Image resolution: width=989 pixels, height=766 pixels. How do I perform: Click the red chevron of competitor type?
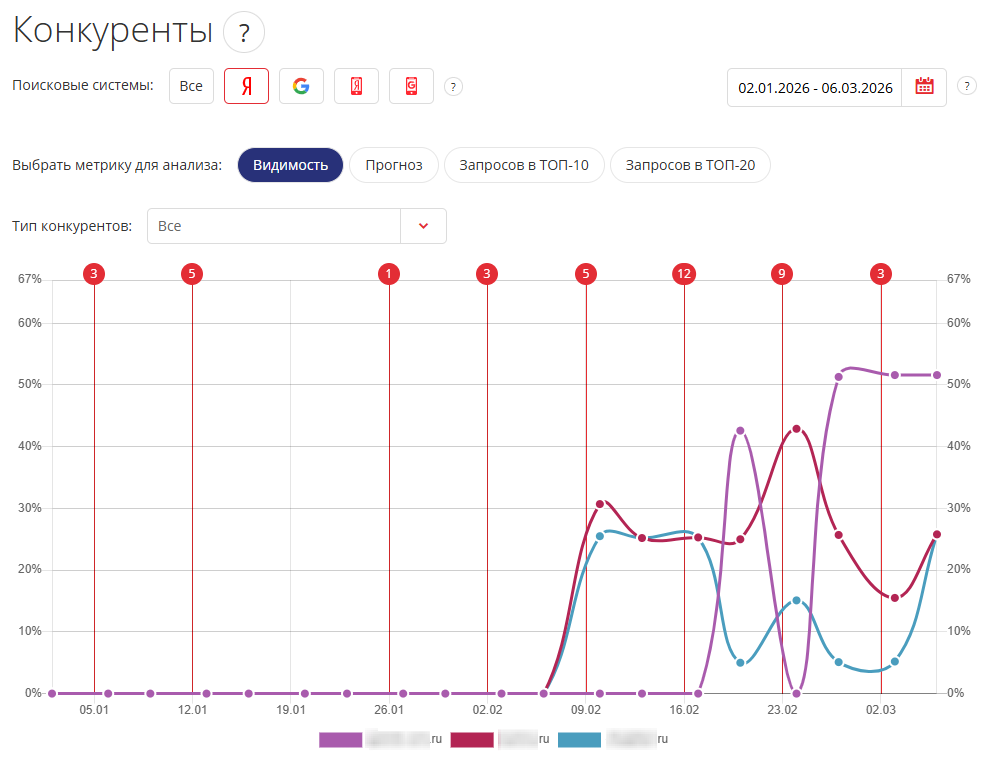point(423,226)
